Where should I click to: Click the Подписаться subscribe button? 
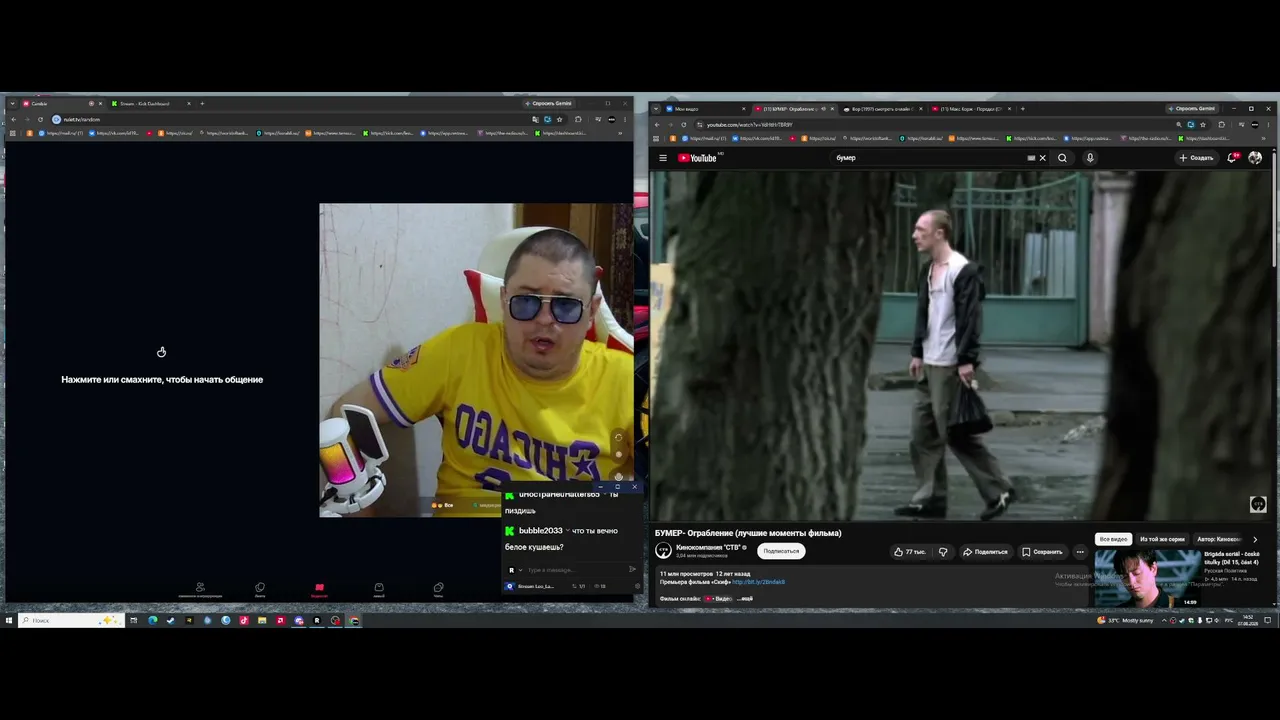(781, 551)
